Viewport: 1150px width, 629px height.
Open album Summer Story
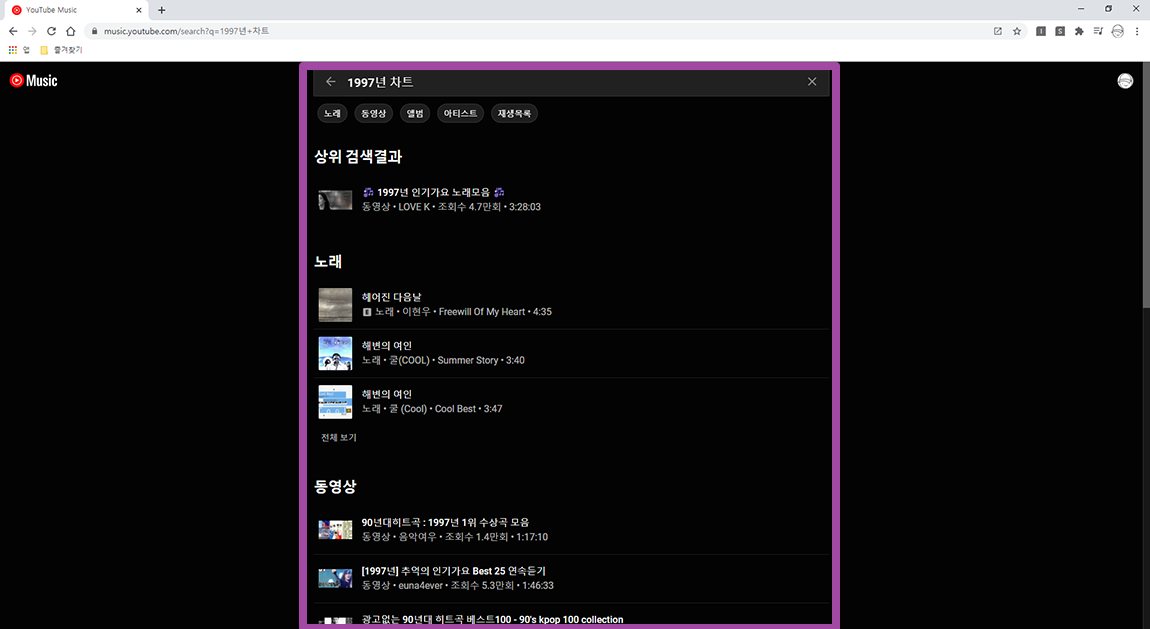point(468,360)
